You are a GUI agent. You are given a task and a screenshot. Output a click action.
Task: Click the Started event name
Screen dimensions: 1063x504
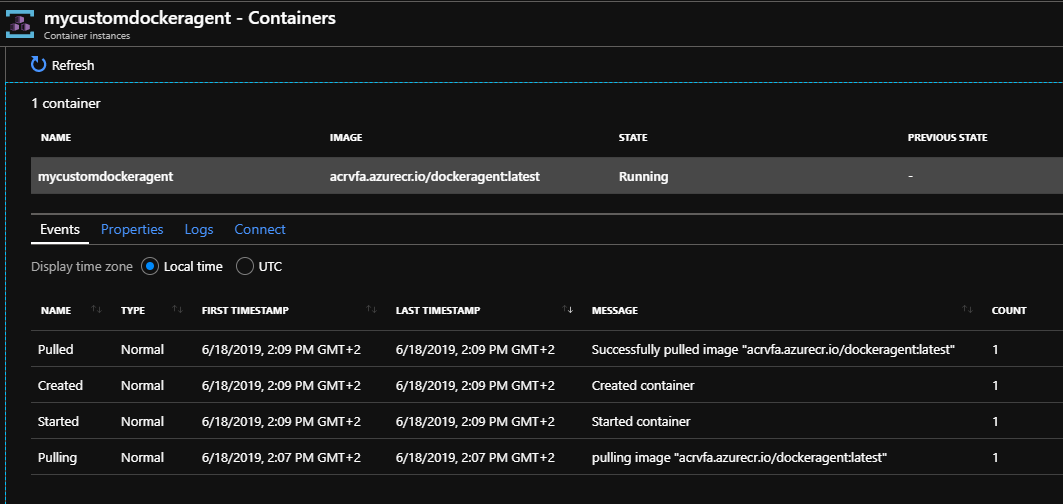[58, 421]
